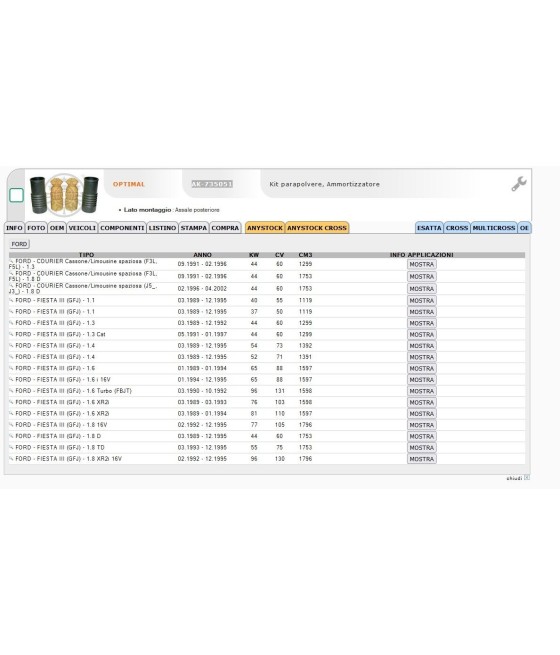
Task: Open the COMPONENTI tab
Action: point(122,228)
